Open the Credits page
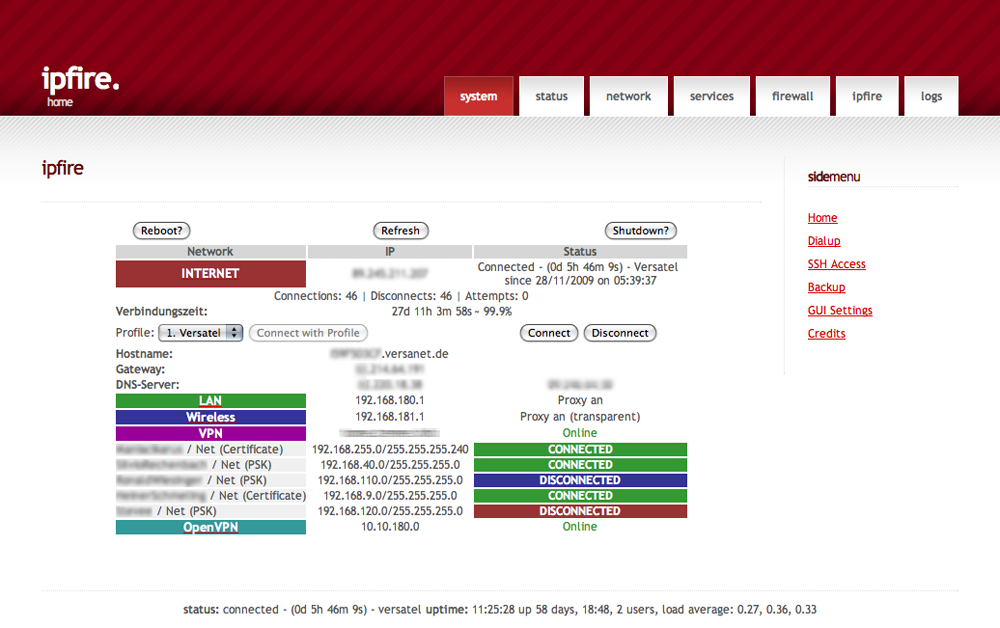The width and height of the screenshot is (1000, 628). 826,333
